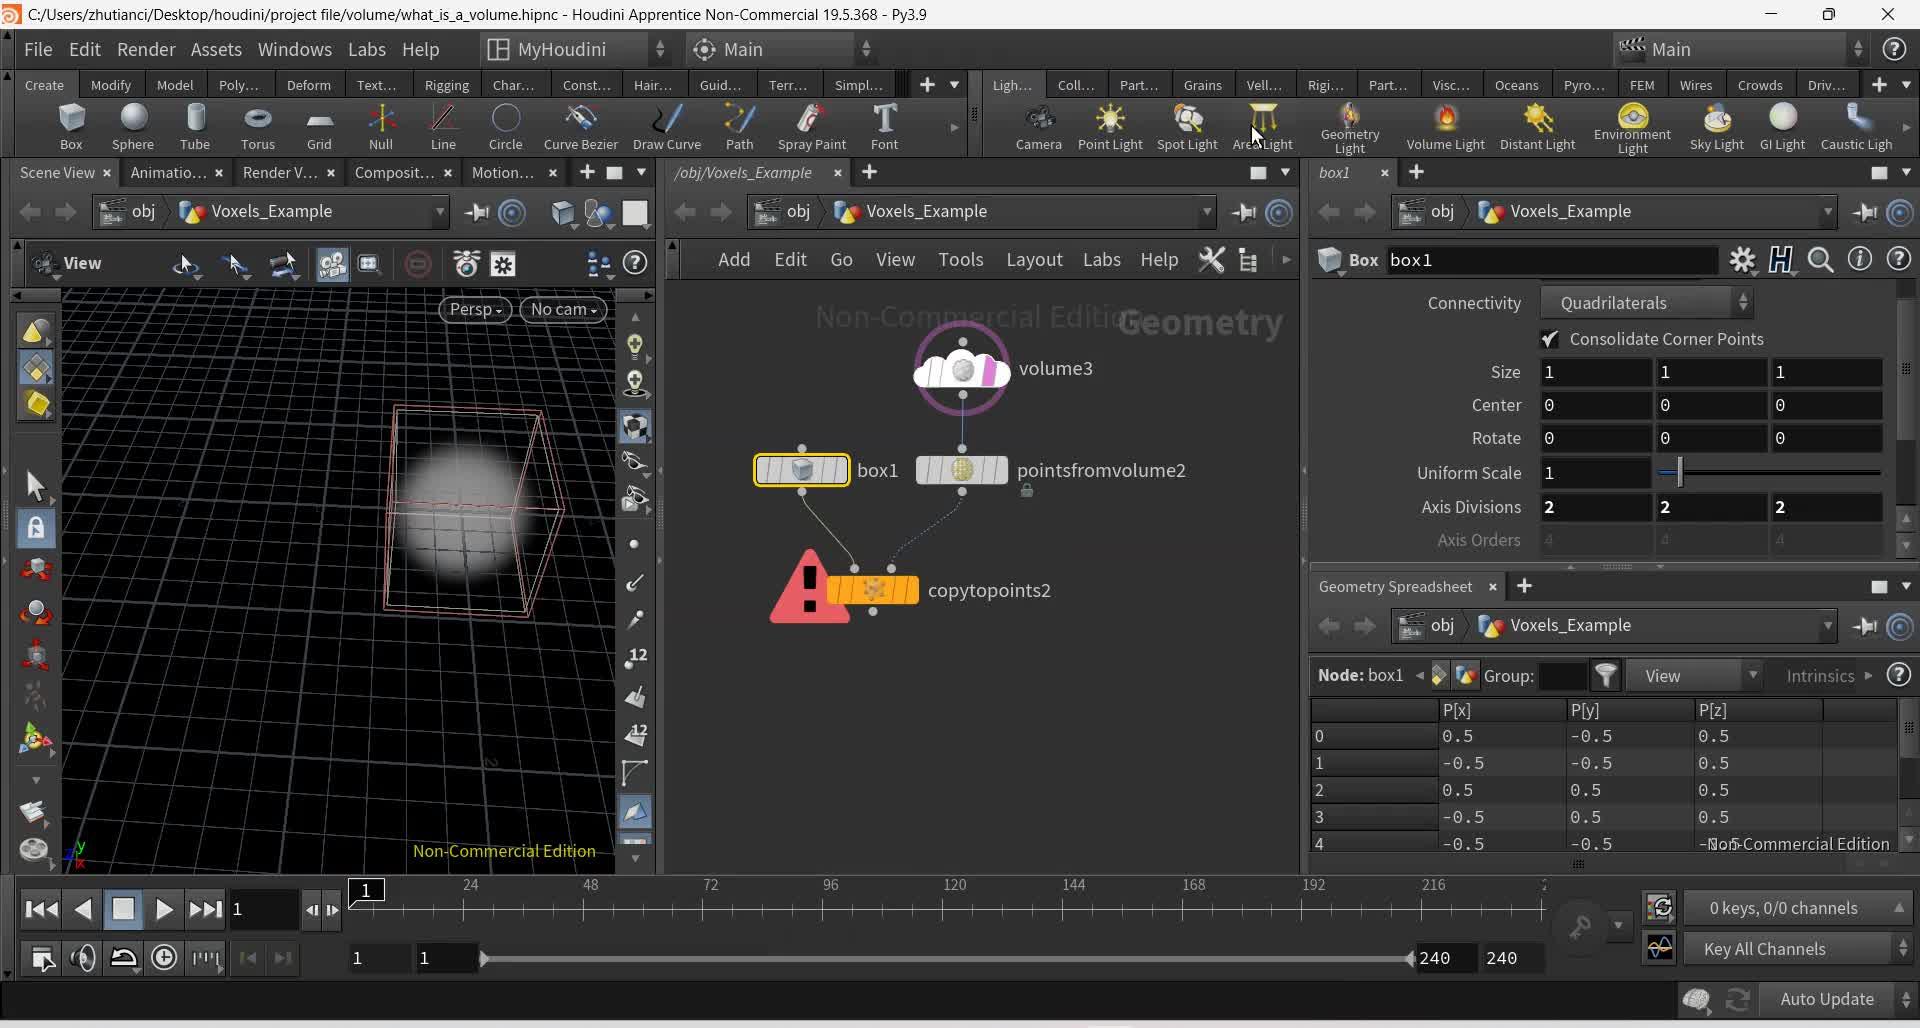Image resolution: width=1920 pixels, height=1028 pixels.
Task: Open the Persp viewport dropdown
Action: tap(475, 310)
